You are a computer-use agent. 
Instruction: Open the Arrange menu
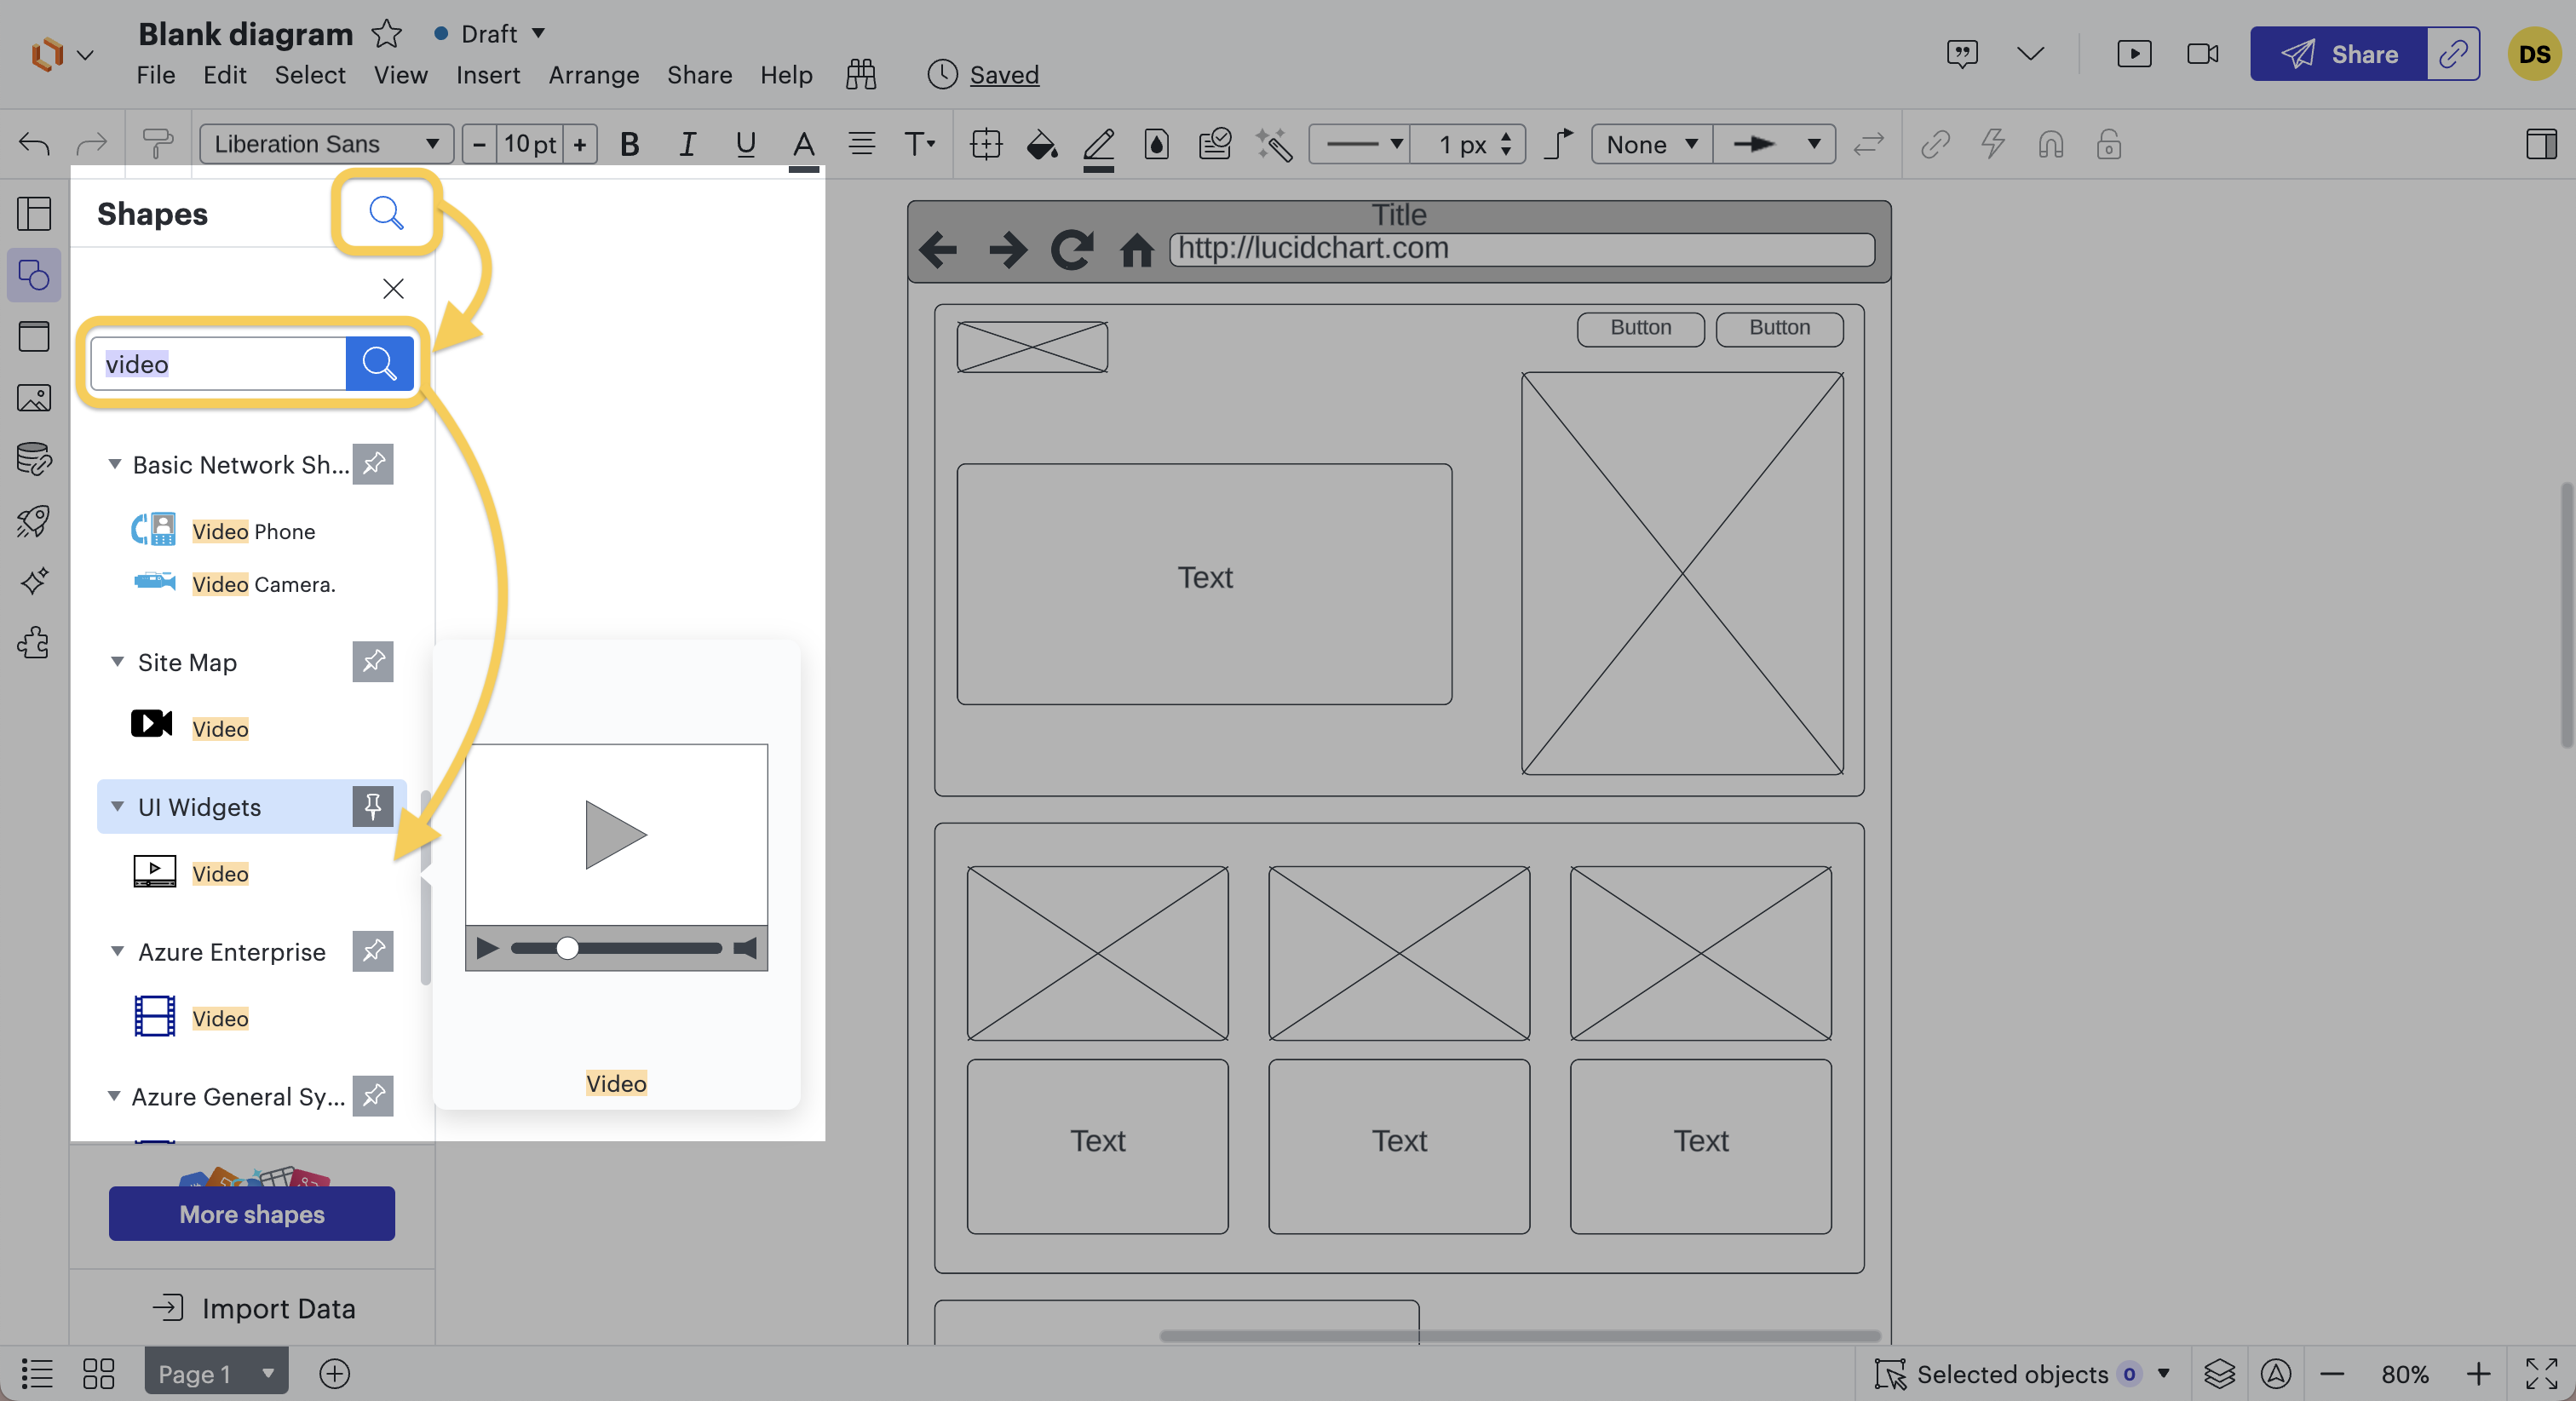click(x=593, y=75)
